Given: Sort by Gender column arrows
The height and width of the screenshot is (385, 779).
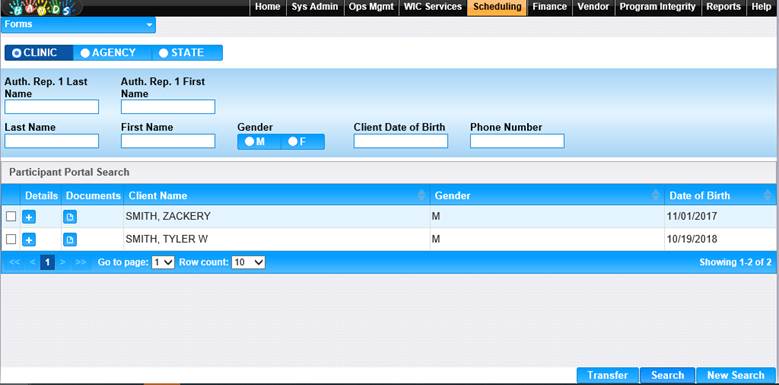Looking at the screenshot, I should [x=656, y=196].
